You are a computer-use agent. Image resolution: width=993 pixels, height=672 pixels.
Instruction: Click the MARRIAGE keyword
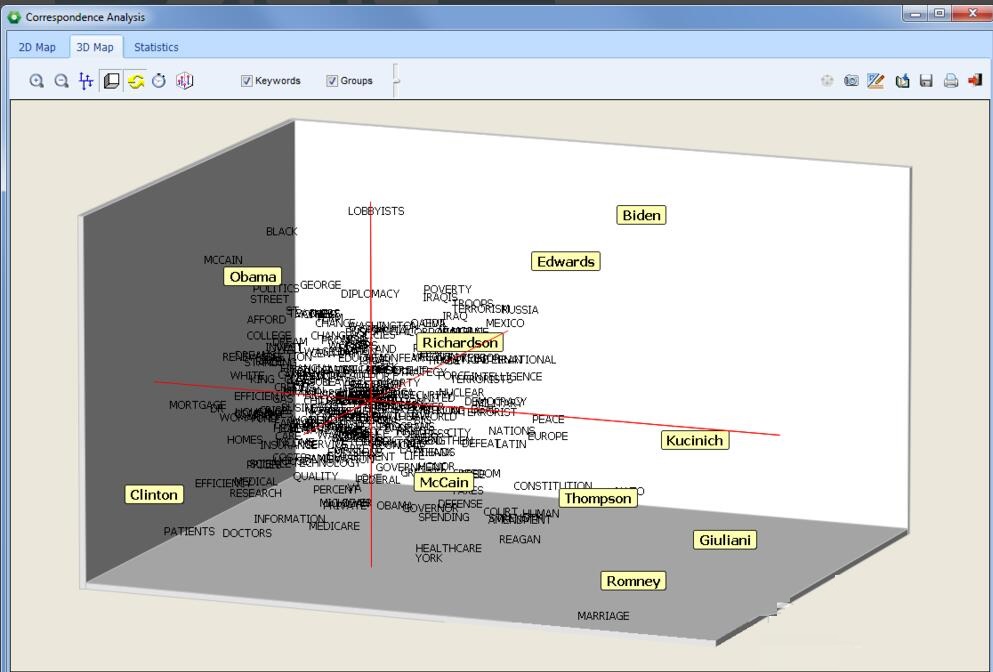(603, 616)
